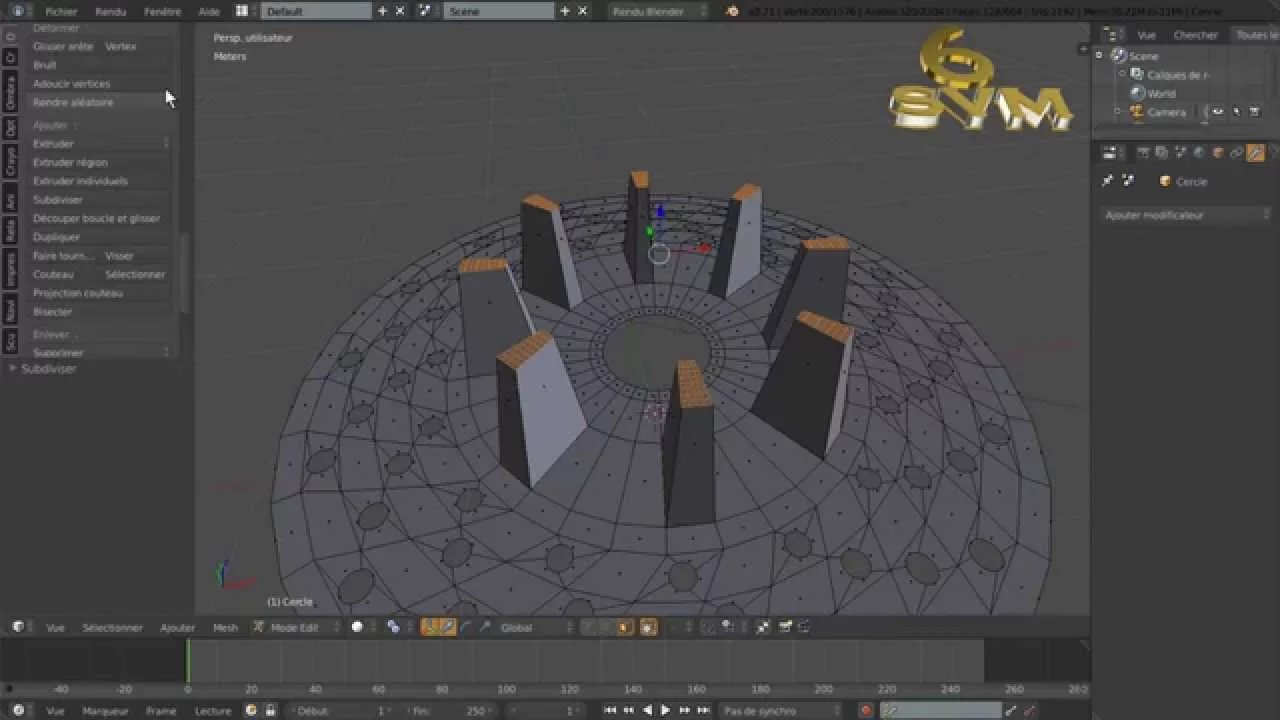Screen dimensions: 1280x720
Task: Toggle Camera renderability icon in outliner
Action: tap(1254, 112)
